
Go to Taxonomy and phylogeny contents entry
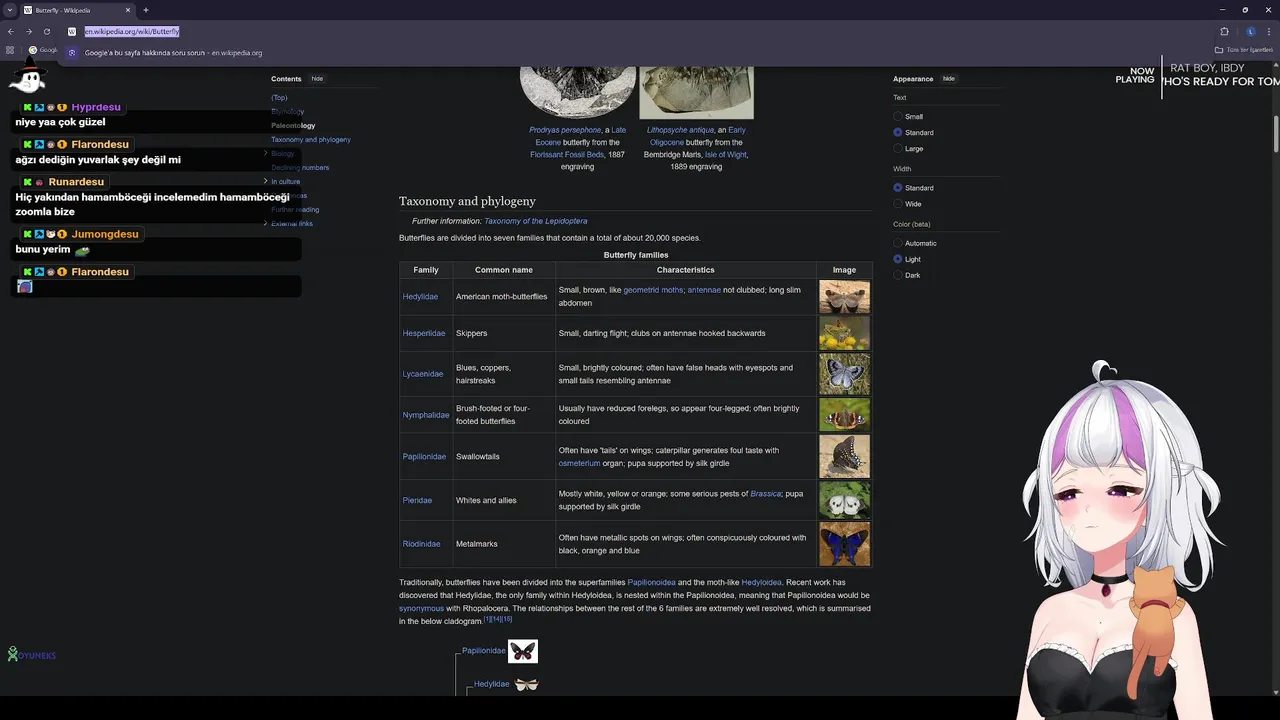click(x=311, y=140)
